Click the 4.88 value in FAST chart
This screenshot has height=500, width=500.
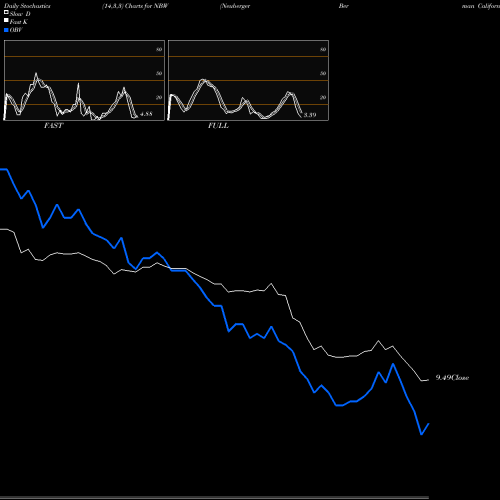click(146, 114)
